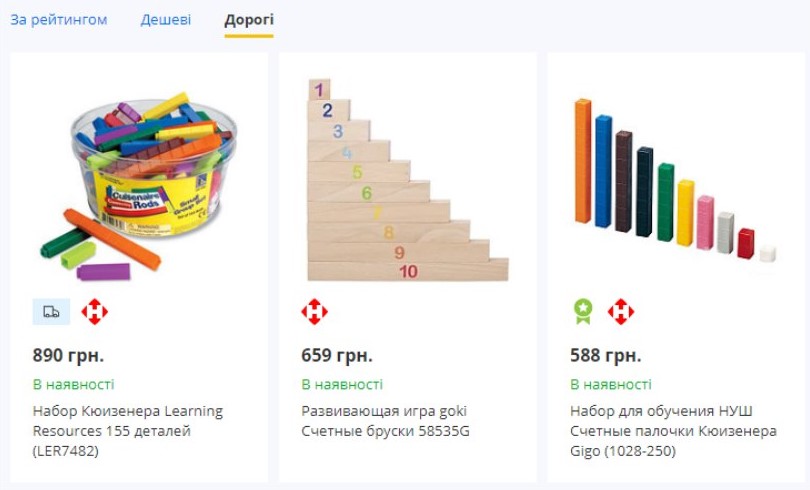
Task: Open Набор для обучения НУШ Gigo link
Action: pos(673,431)
